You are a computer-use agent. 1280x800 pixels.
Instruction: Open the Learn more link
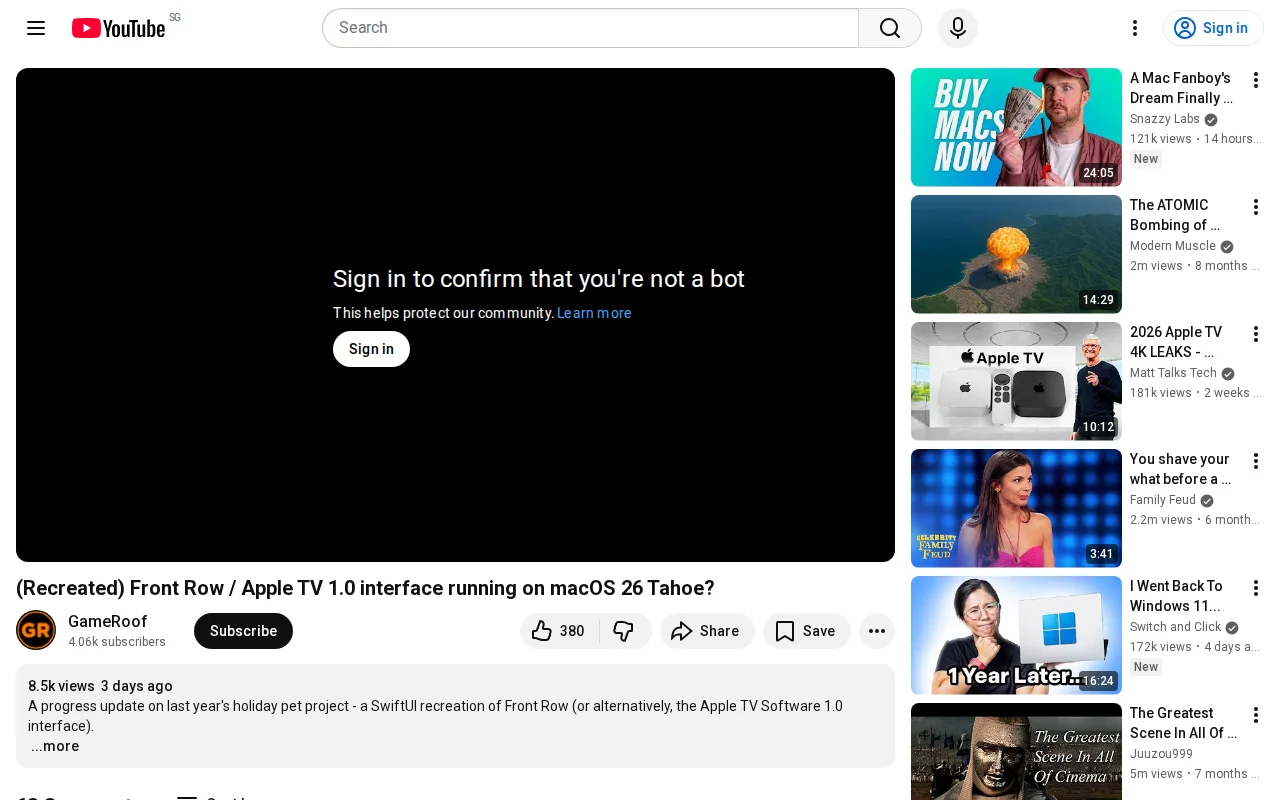(x=594, y=313)
